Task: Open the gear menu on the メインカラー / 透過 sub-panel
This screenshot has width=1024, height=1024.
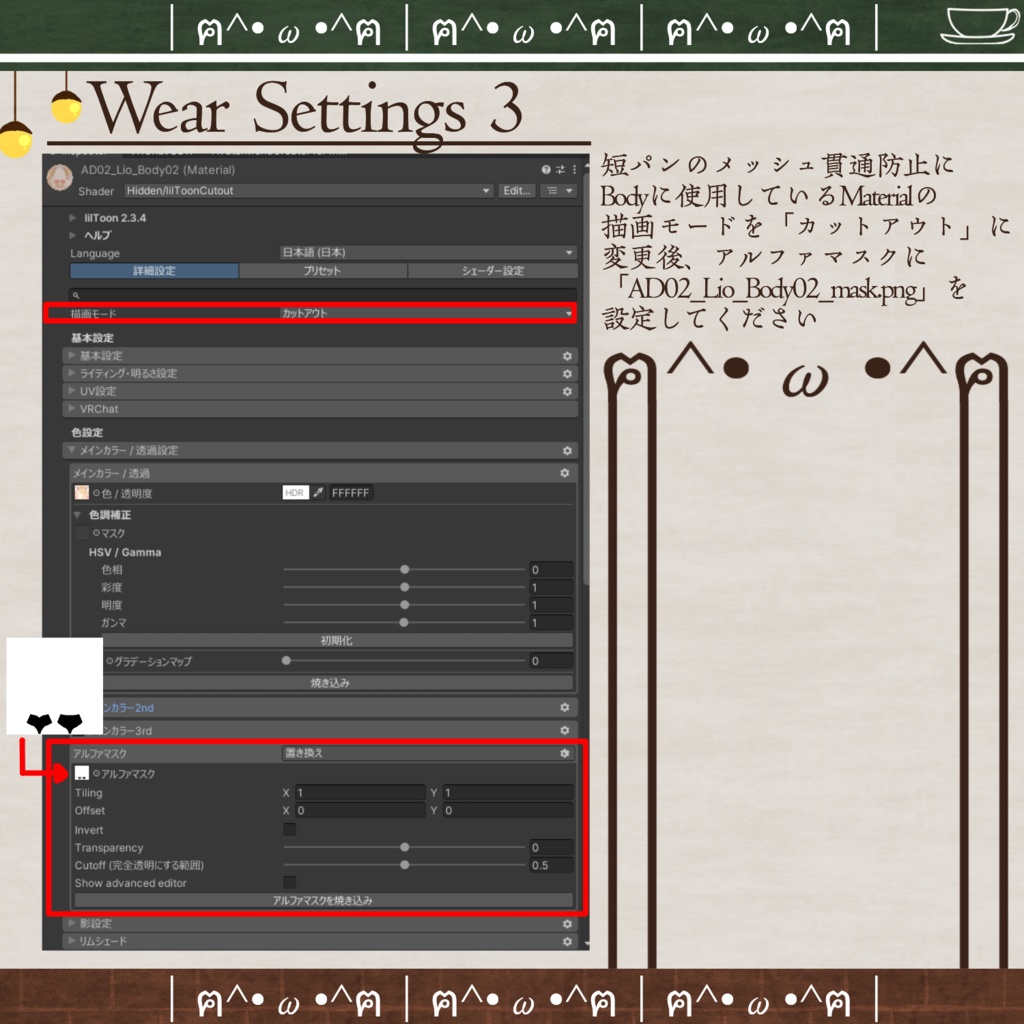Action: 565,473
